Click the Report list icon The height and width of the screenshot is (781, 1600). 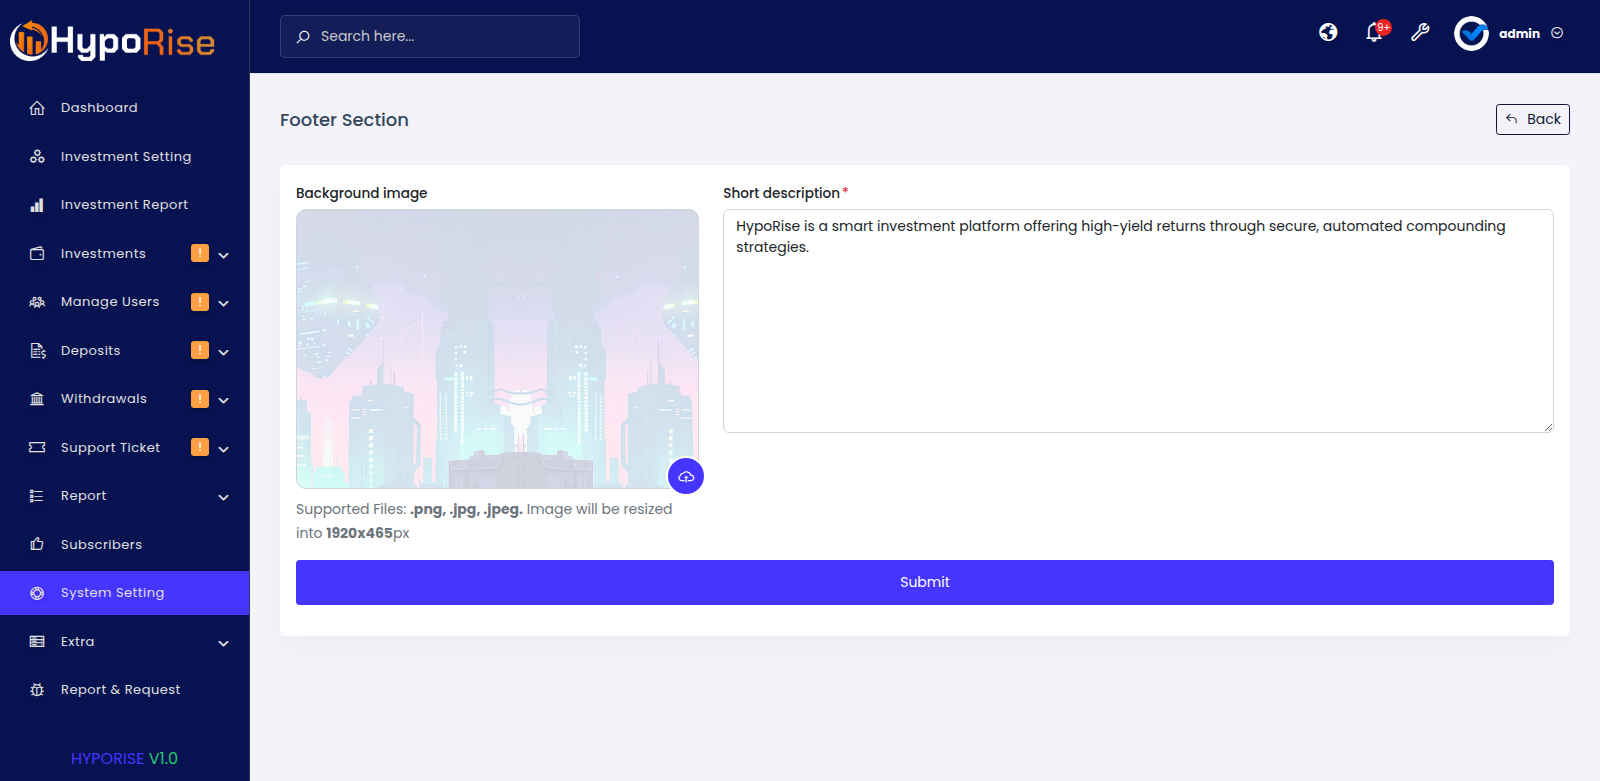click(x=37, y=496)
